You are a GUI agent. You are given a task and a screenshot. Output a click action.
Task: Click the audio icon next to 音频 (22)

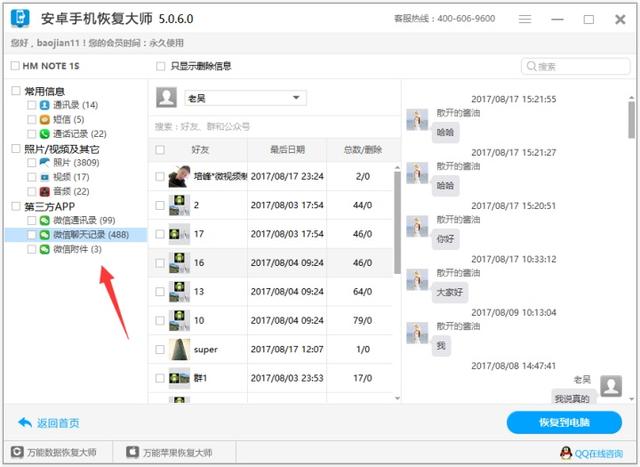[x=44, y=191]
